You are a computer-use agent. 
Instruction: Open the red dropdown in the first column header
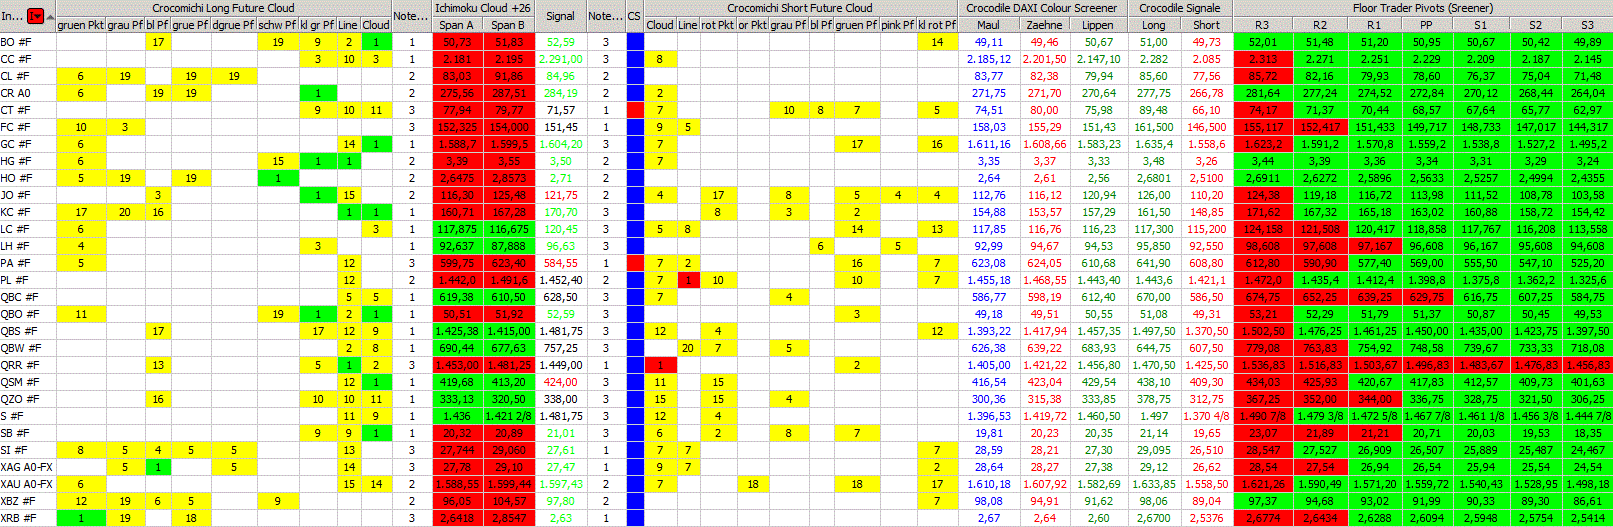click(36, 16)
